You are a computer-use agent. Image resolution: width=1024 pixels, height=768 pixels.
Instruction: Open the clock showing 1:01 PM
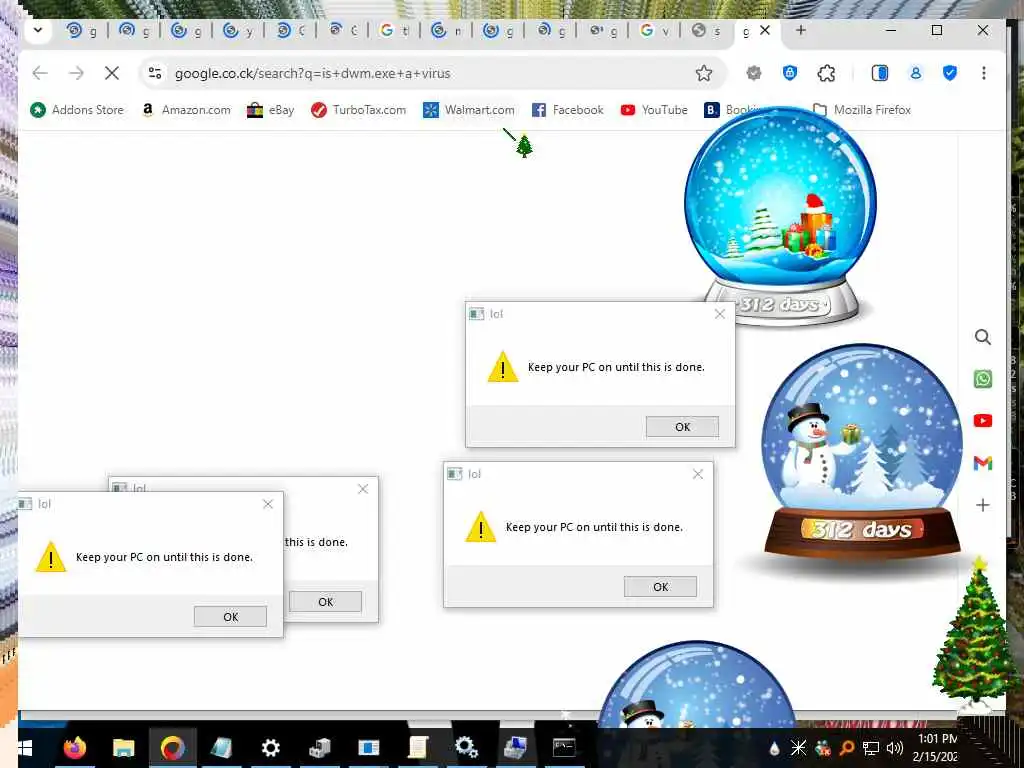tap(935, 748)
